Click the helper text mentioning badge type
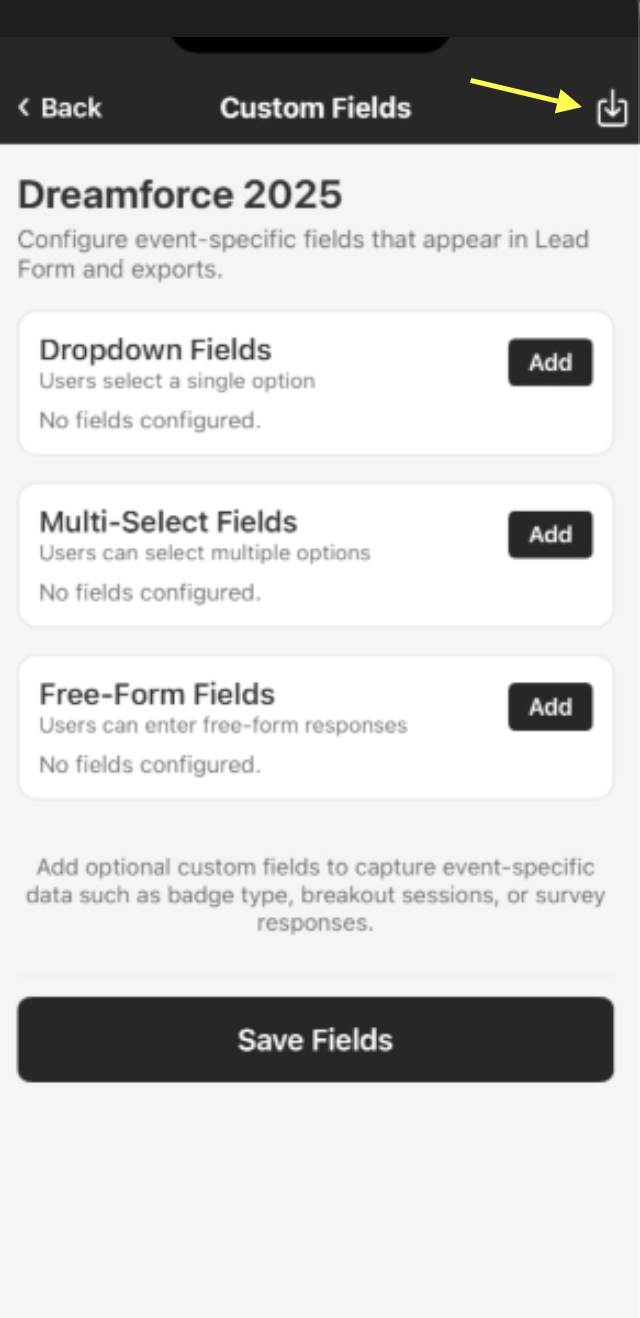Image resolution: width=640 pixels, height=1318 pixels. pos(315,894)
